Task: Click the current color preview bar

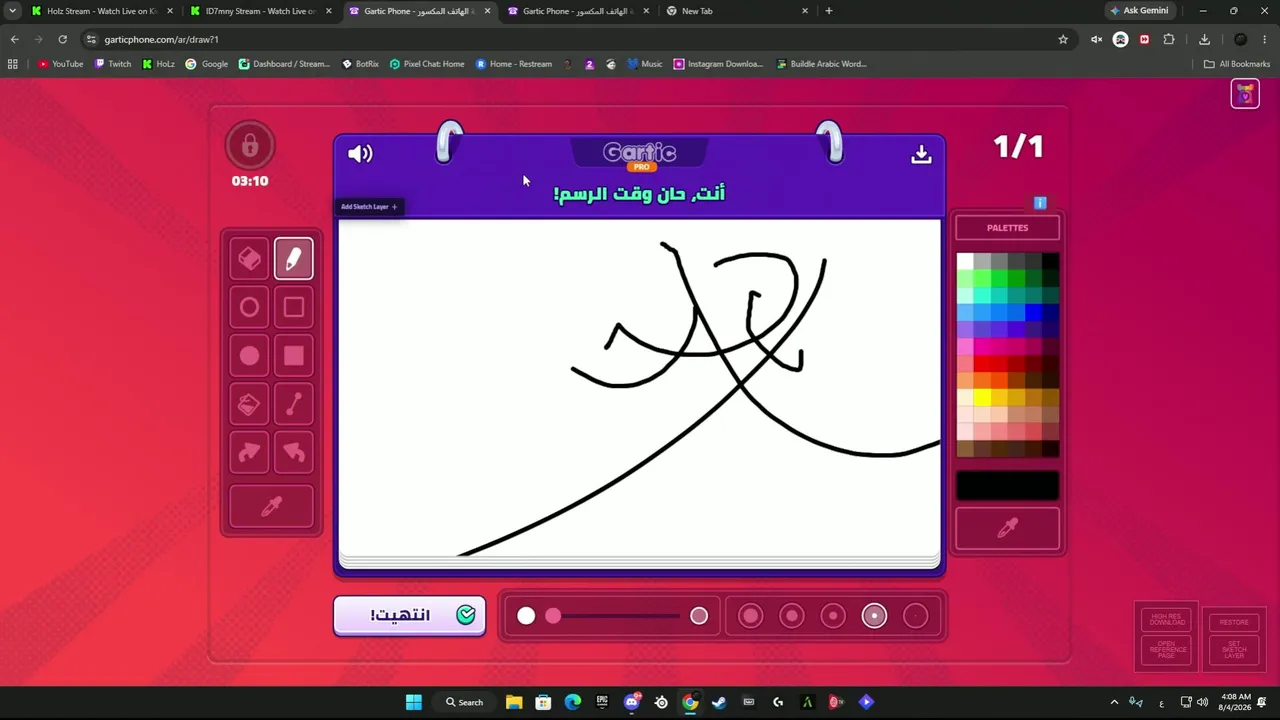Action: pyautogui.click(x=1007, y=486)
